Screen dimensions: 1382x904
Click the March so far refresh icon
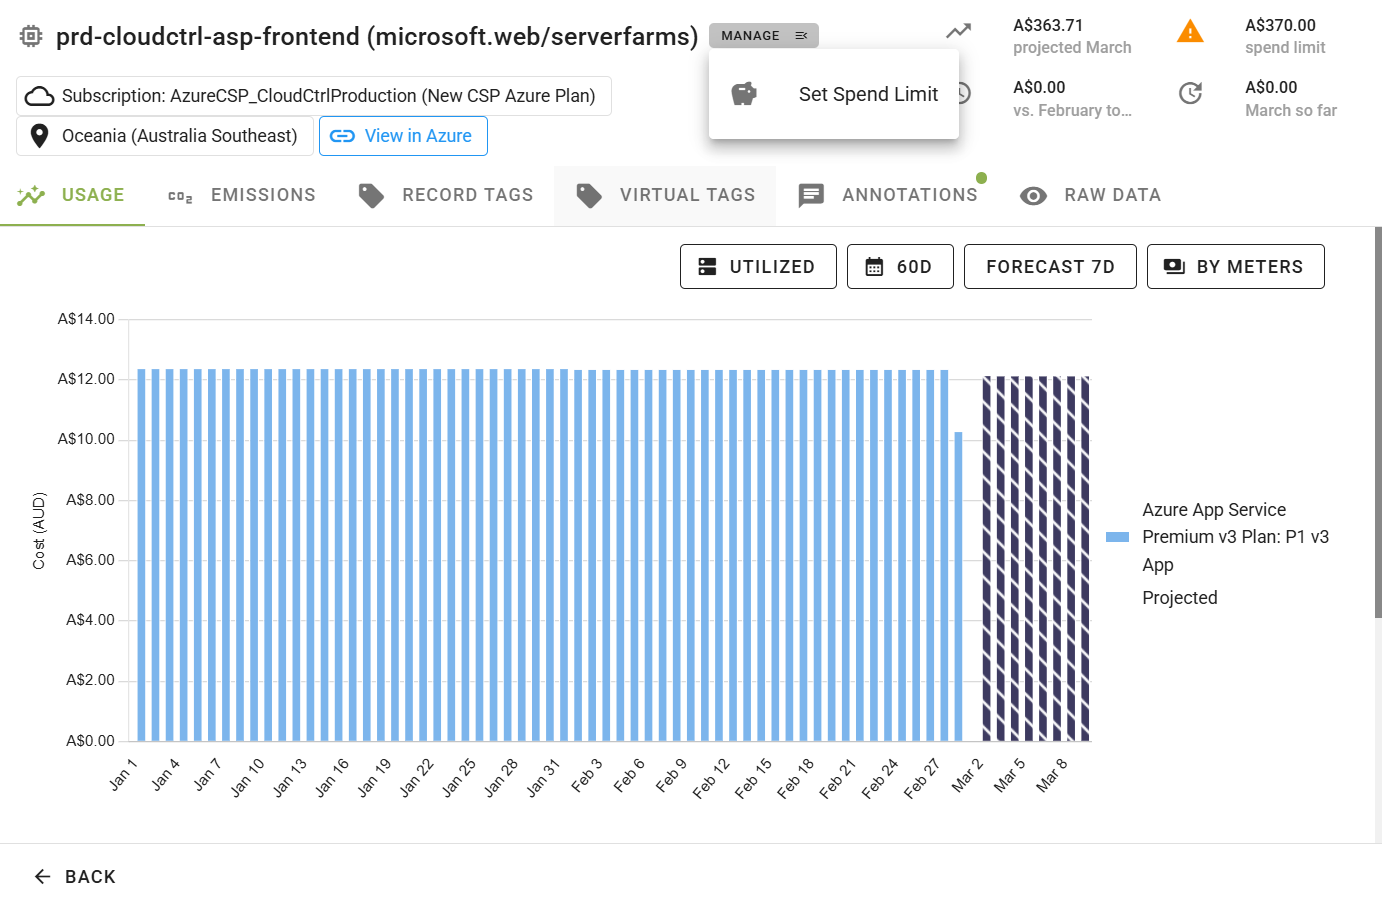click(1190, 94)
